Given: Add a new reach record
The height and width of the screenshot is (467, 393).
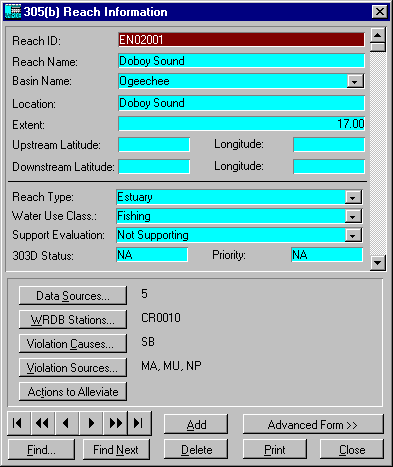Looking at the screenshot, I should (196, 425).
